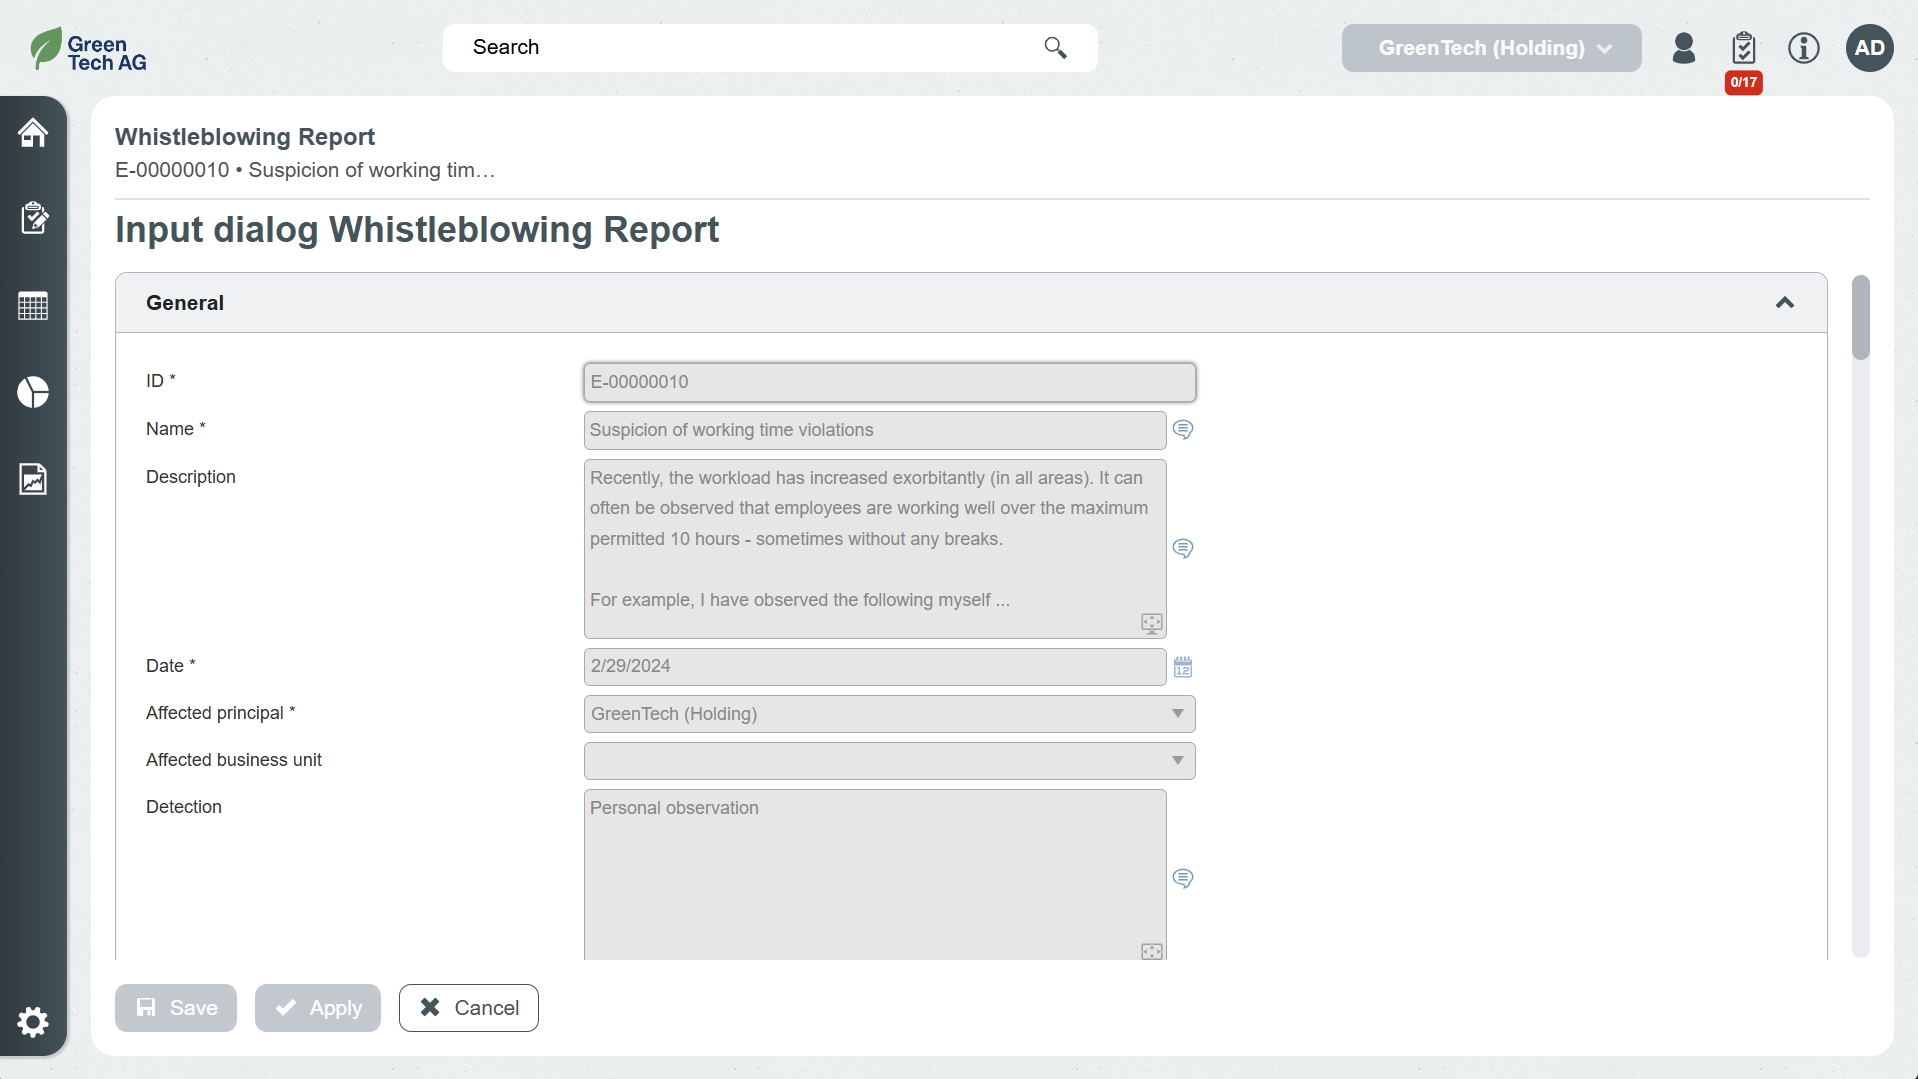This screenshot has height=1079, width=1918.
Task: Open settings gear in sidebar
Action: tap(33, 1022)
